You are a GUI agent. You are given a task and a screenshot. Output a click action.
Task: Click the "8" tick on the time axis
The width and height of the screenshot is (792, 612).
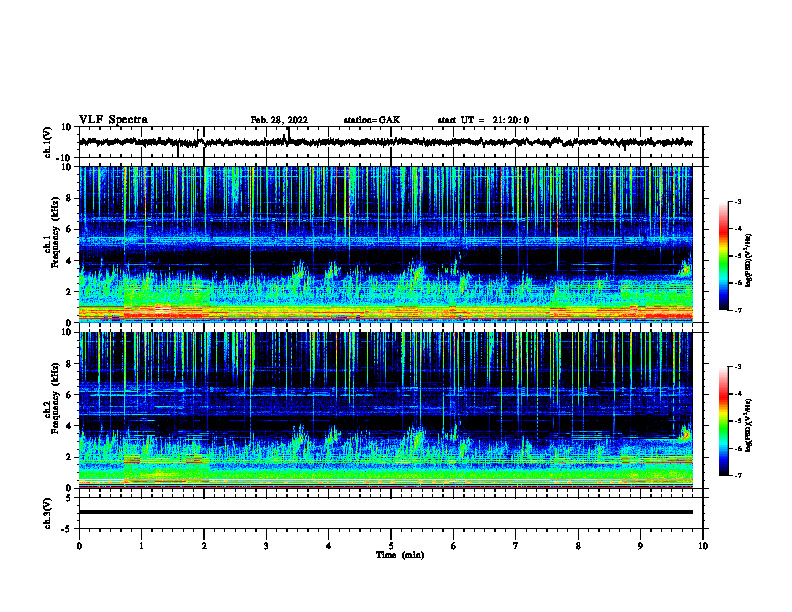tap(578, 546)
